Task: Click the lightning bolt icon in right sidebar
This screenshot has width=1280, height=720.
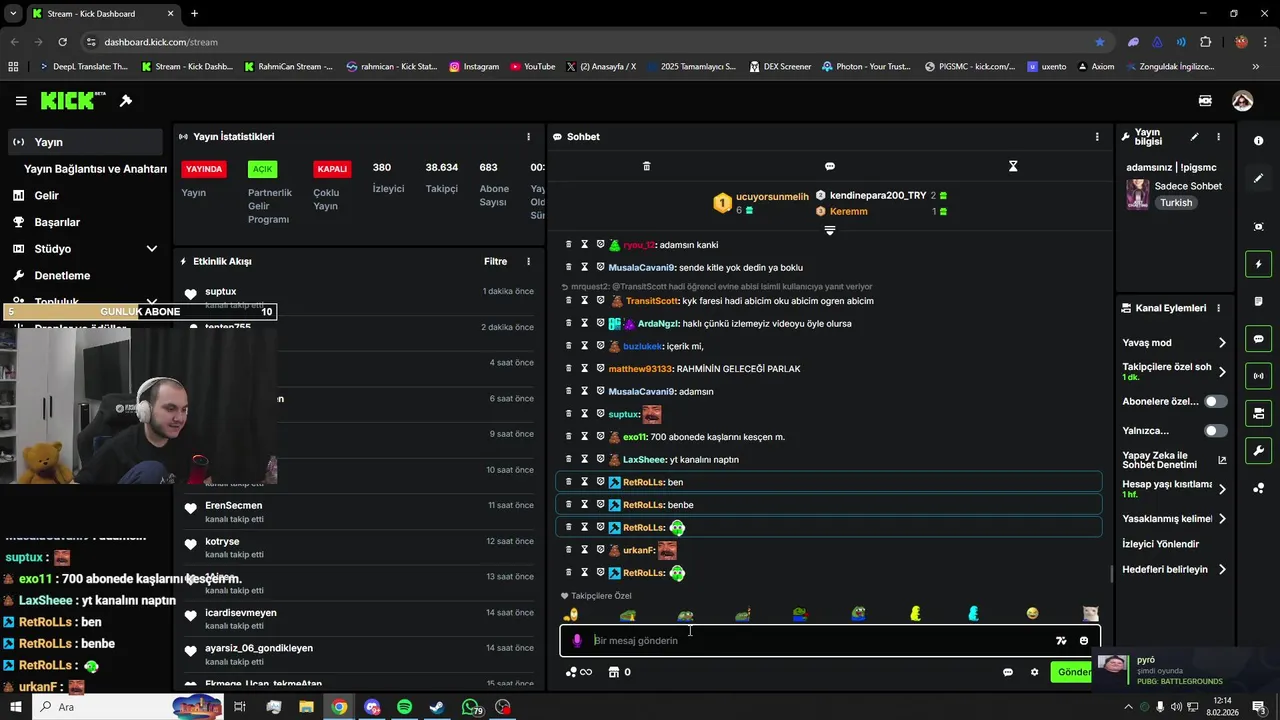Action: (1259, 264)
